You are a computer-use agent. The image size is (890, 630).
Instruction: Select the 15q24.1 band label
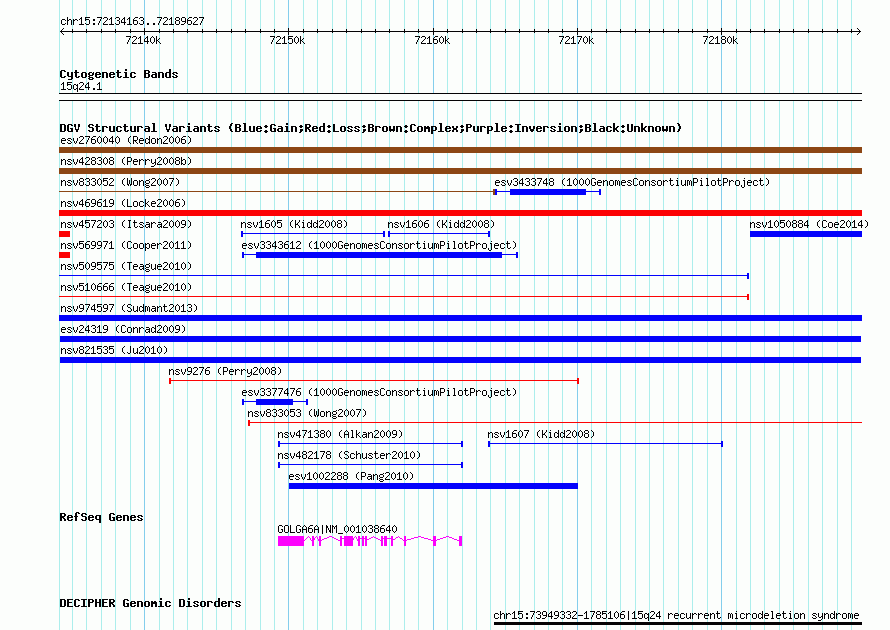81,86
